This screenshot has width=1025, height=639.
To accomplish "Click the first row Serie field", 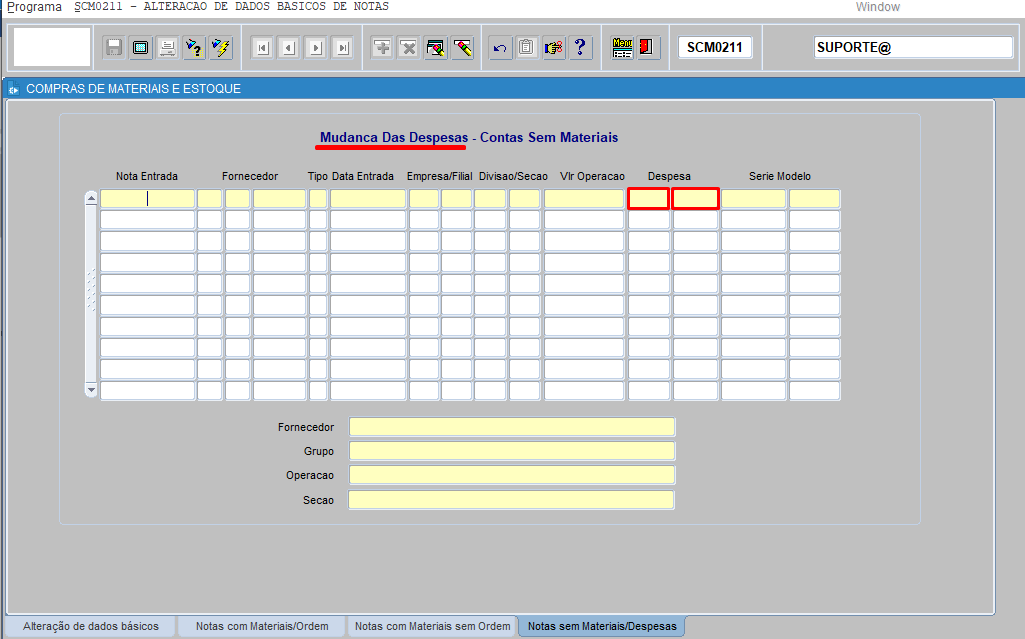I will (x=754, y=199).
